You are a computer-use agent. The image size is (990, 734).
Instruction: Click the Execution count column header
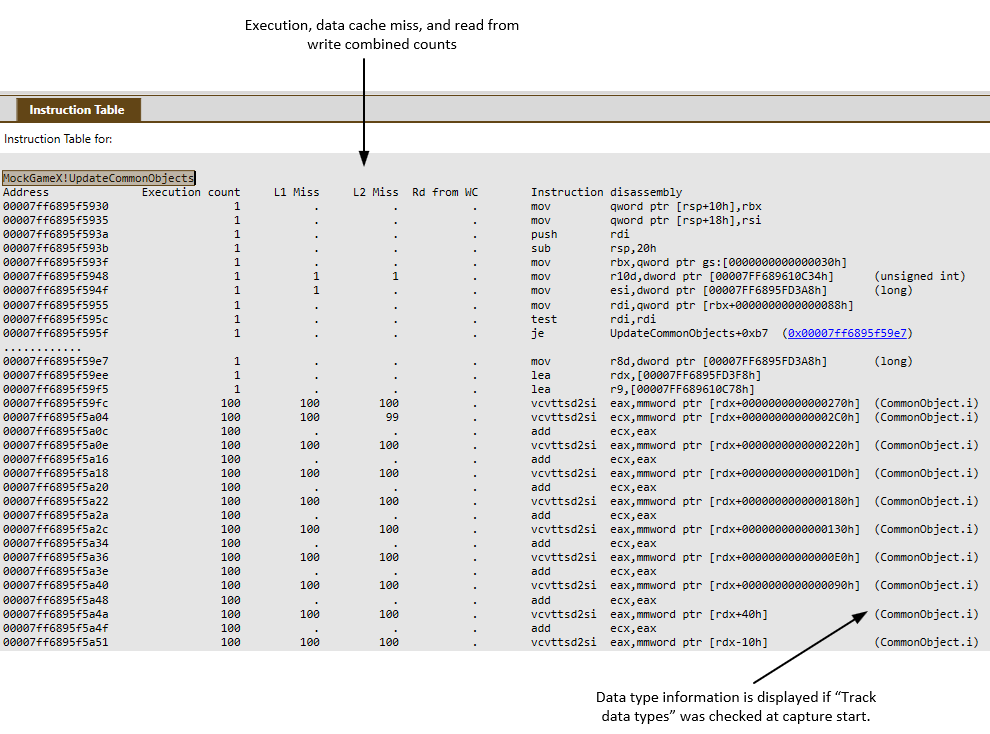[191, 192]
